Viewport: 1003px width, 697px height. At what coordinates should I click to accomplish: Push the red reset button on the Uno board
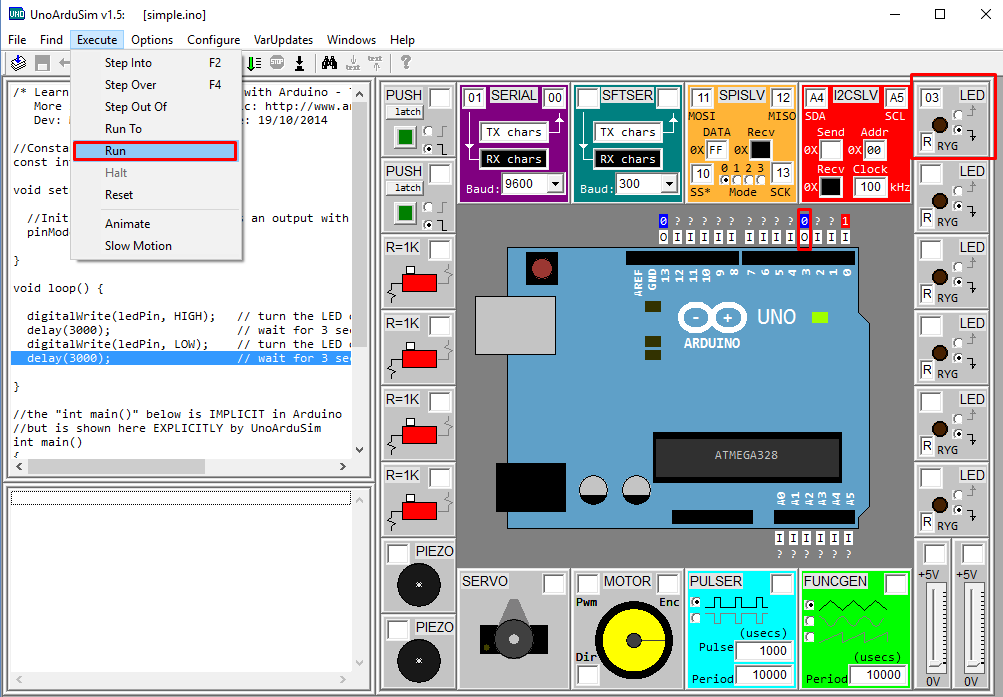pos(542,269)
